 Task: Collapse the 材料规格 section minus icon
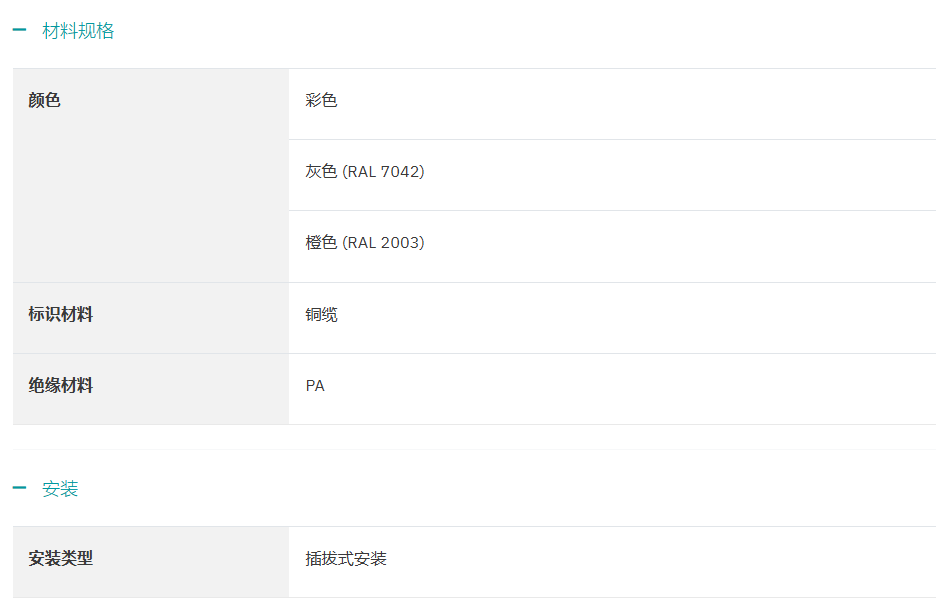pos(19,31)
